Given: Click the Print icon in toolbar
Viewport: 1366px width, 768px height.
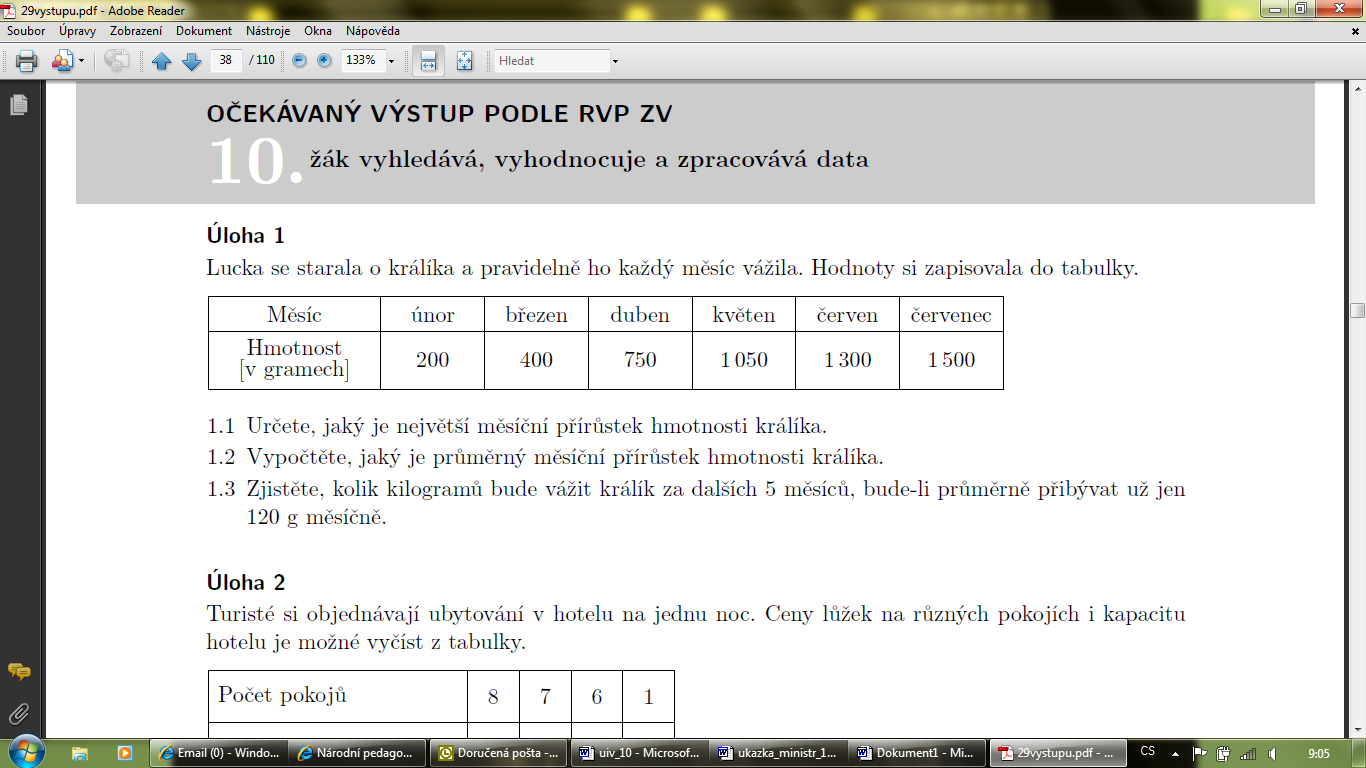Looking at the screenshot, I should (26, 61).
